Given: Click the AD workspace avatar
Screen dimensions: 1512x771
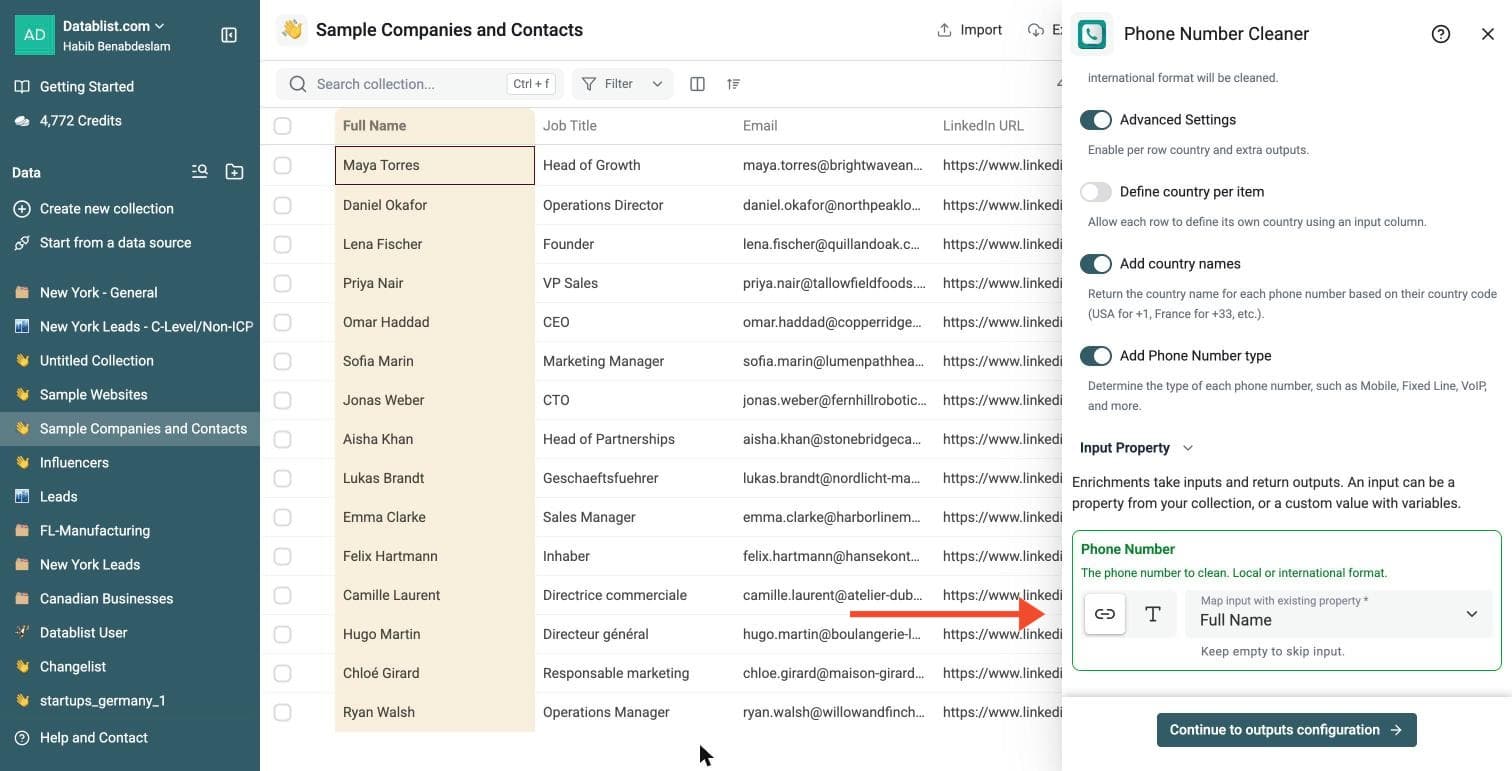Looking at the screenshot, I should coord(35,35).
